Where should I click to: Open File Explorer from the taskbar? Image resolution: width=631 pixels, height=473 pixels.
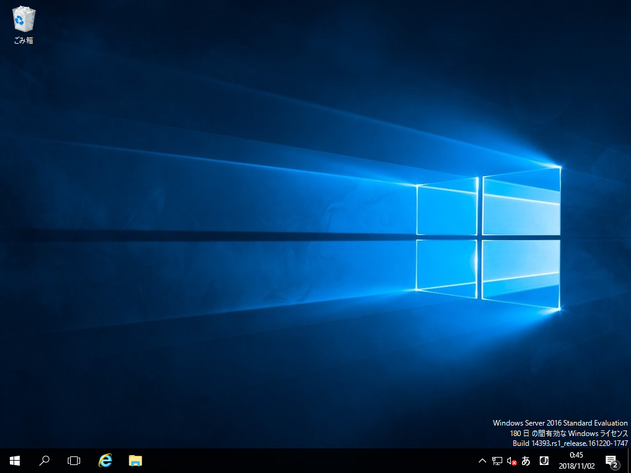[x=135, y=461]
